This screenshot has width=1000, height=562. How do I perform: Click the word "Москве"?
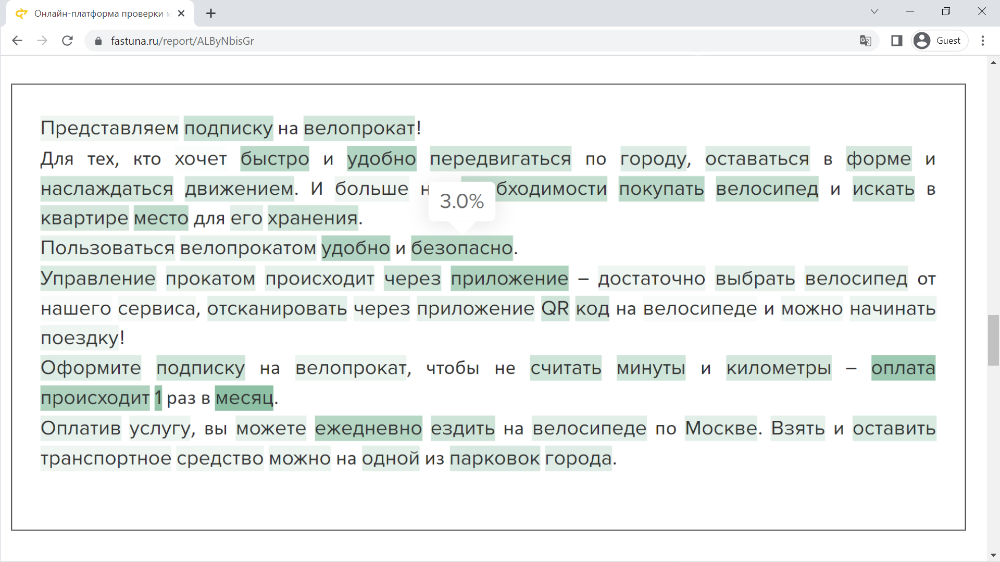[x=721, y=429]
